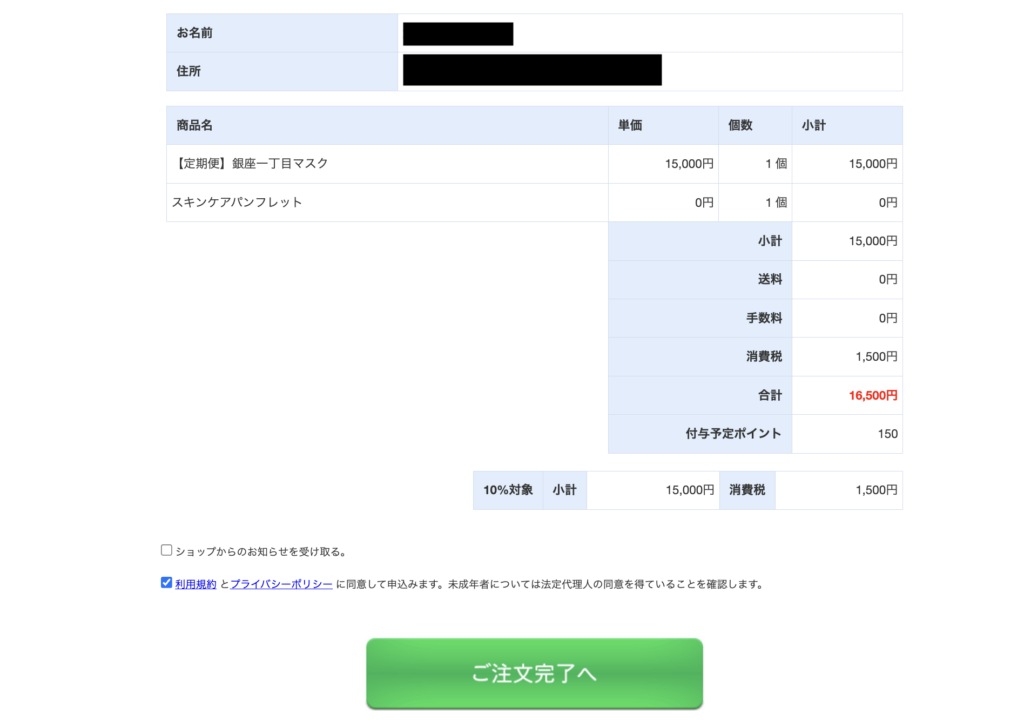Click the 個数 column header

tap(740, 126)
